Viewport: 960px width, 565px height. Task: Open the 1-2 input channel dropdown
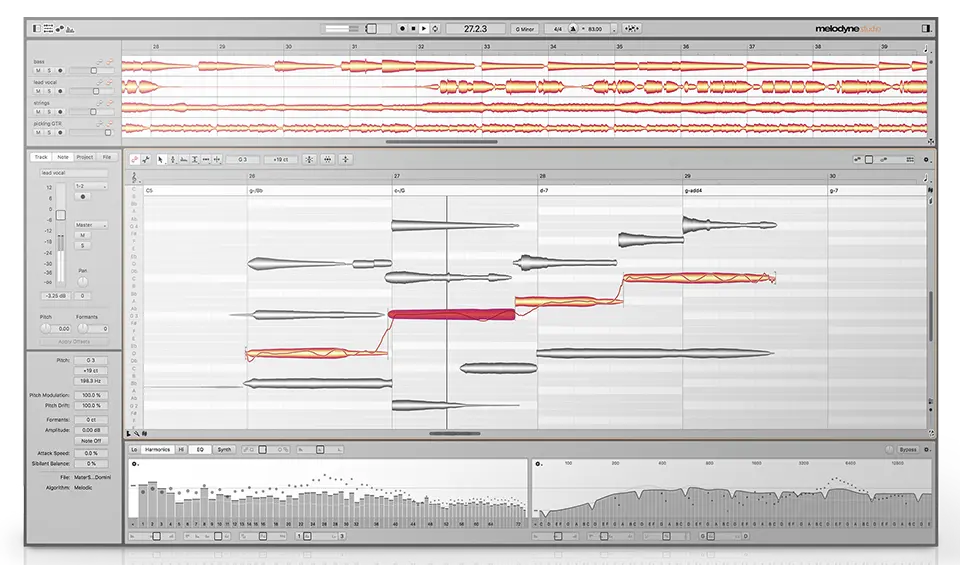click(x=91, y=186)
